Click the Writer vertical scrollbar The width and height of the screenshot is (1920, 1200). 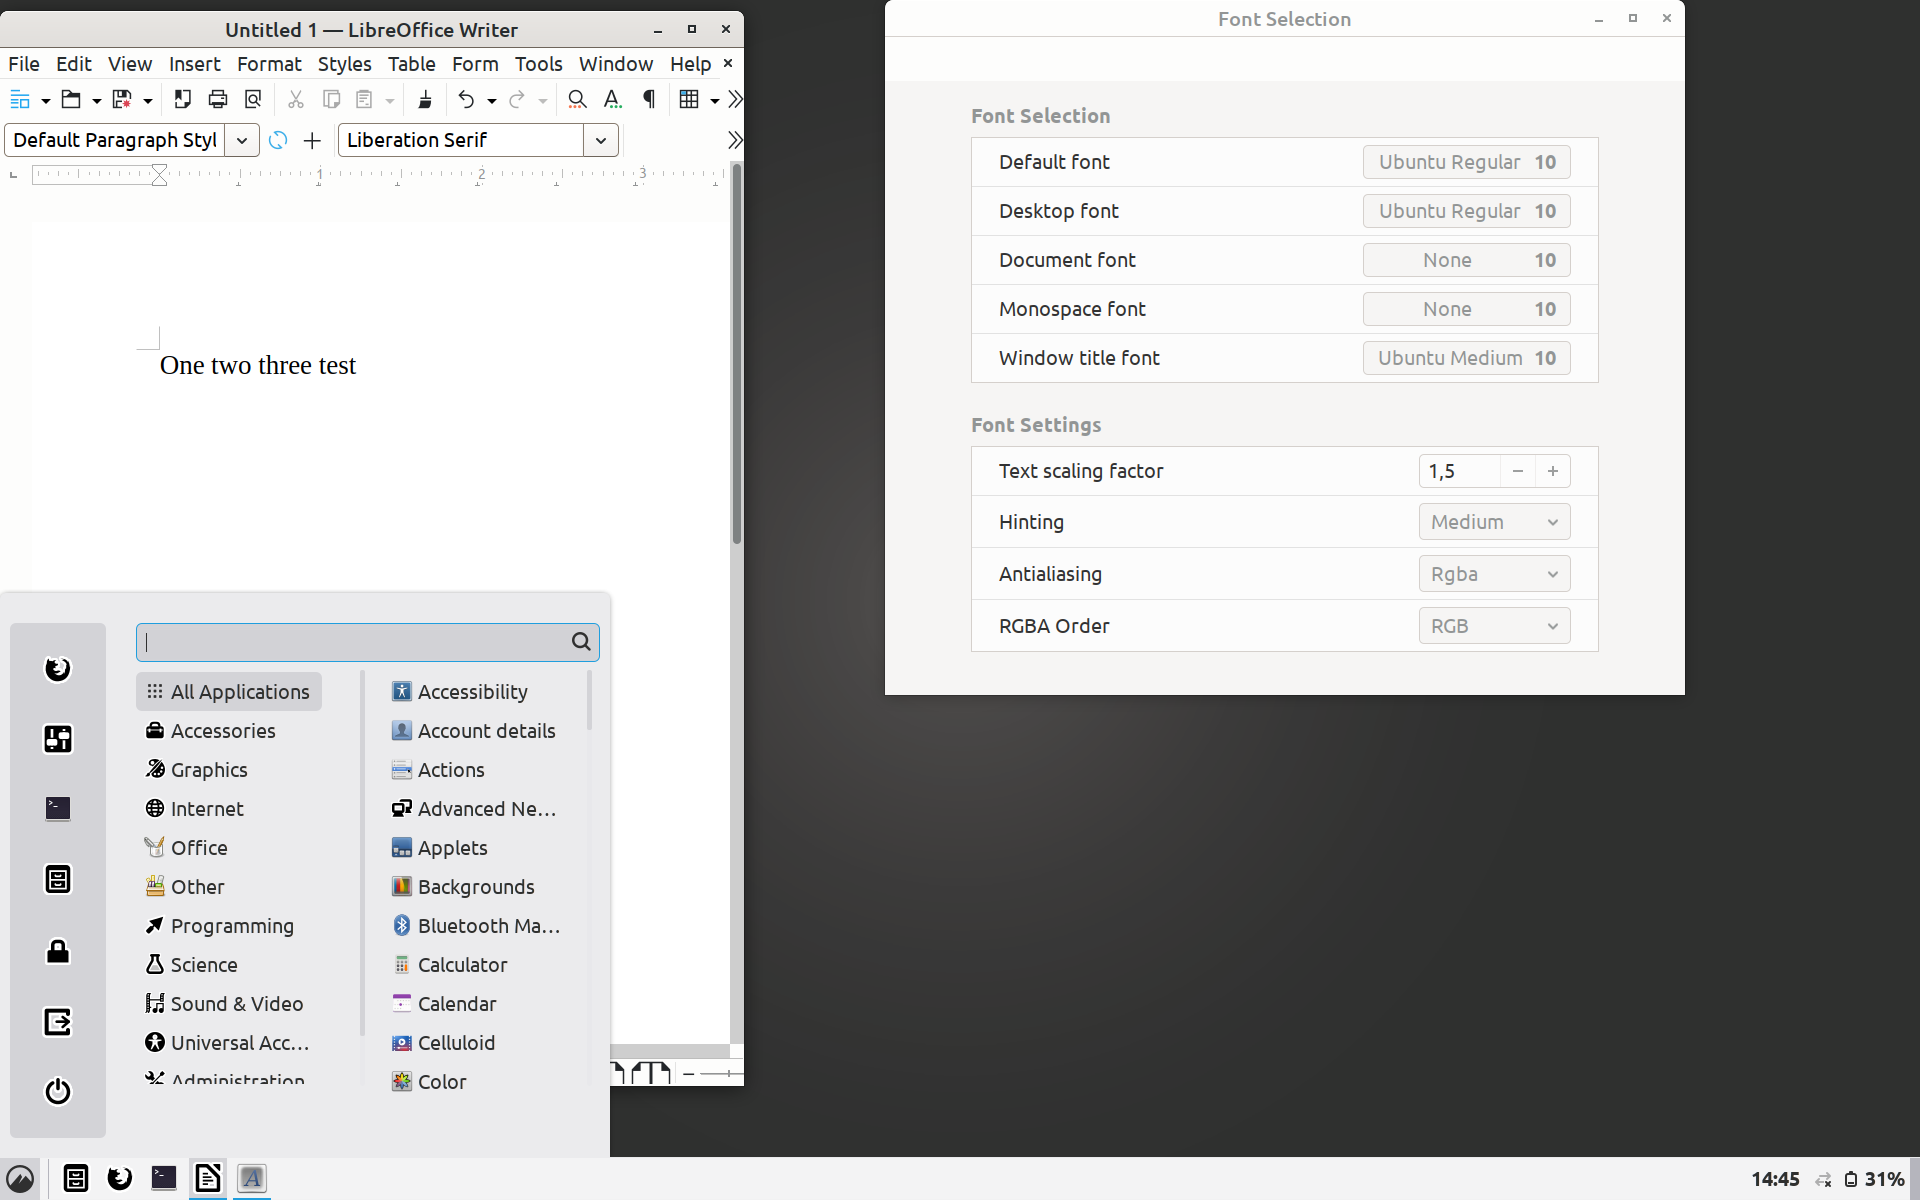(x=737, y=353)
